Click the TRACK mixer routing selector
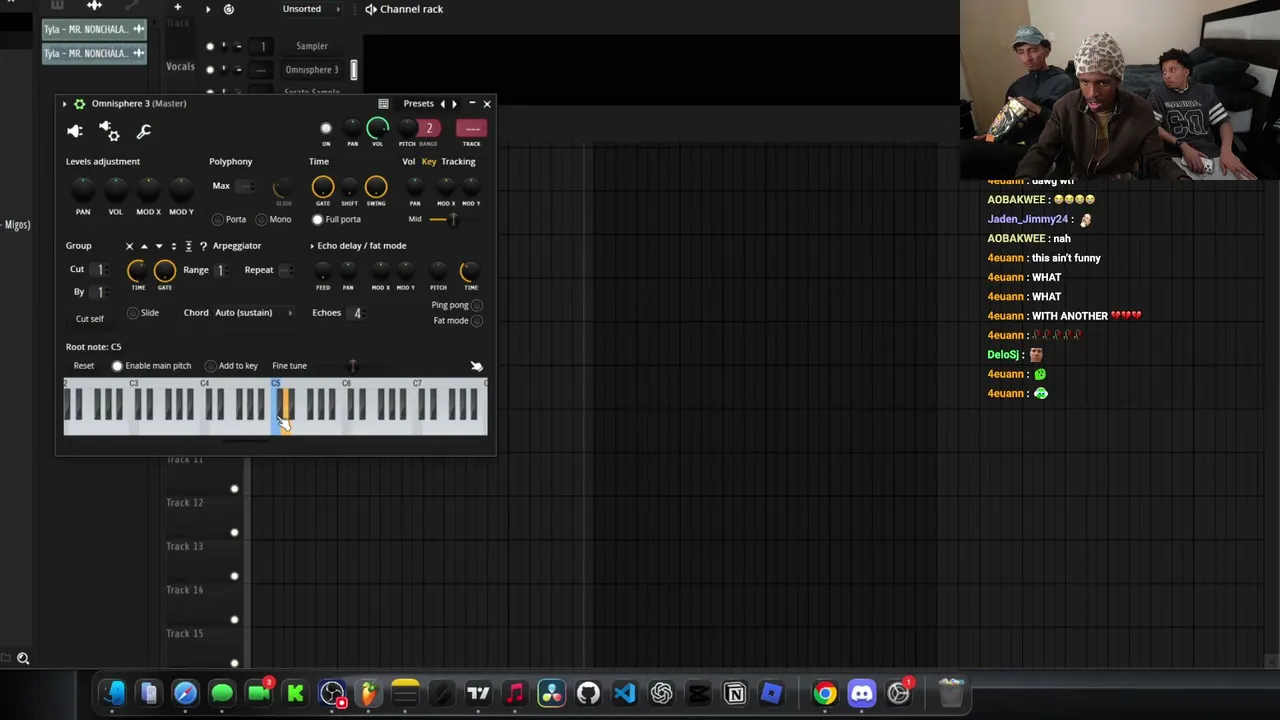Viewport: 1280px width, 720px height. [471, 129]
